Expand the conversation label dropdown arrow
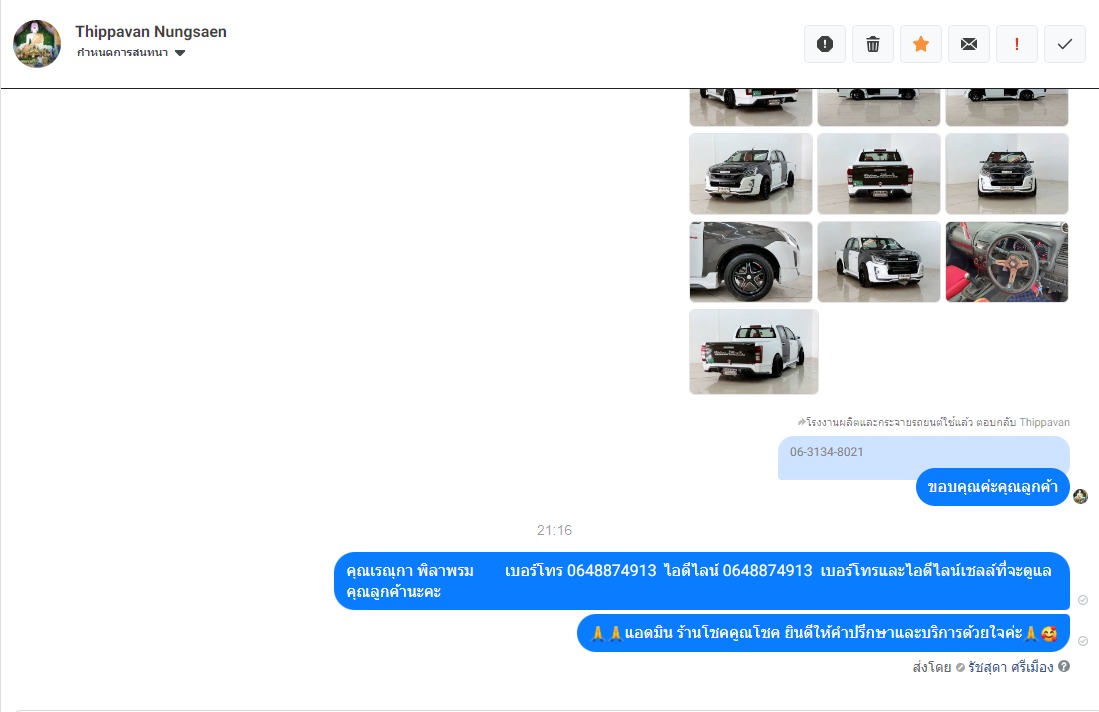The height and width of the screenshot is (712, 1099). click(180, 53)
